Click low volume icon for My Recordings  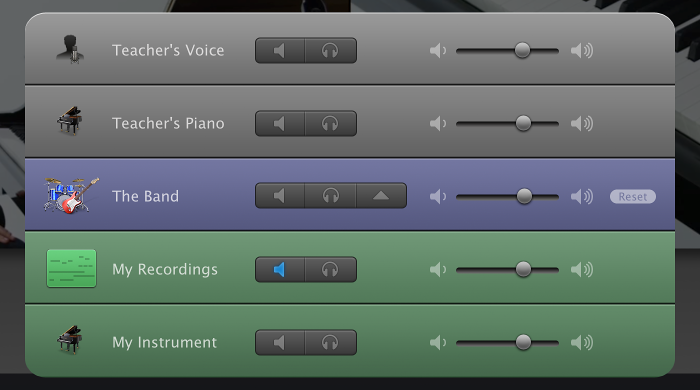click(438, 269)
